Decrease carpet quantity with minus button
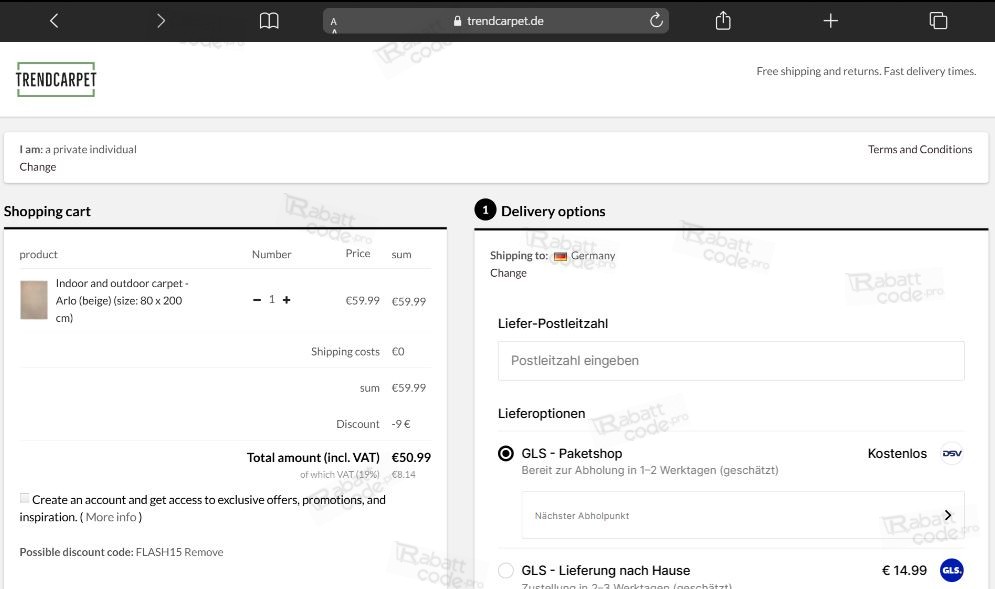Image resolution: width=995 pixels, height=589 pixels. 257,300
